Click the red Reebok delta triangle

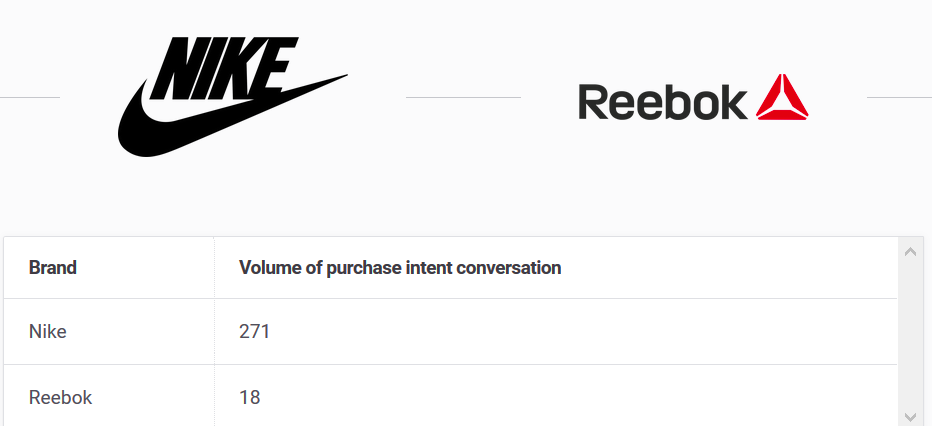coord(782,97)
